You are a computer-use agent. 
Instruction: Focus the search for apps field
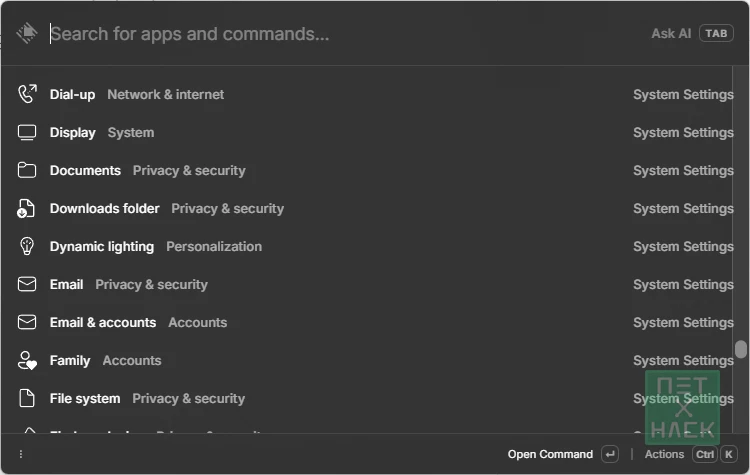coord(344,33)
